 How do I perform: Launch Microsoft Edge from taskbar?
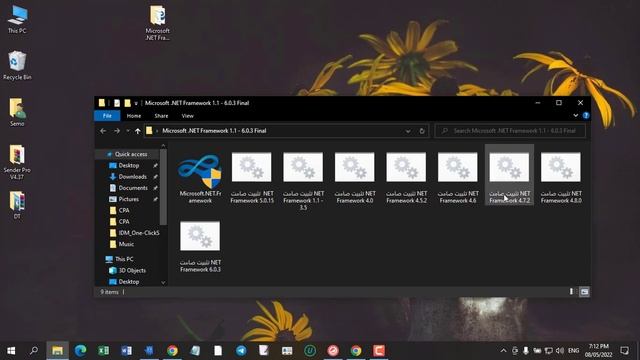[x=80, y=351]
